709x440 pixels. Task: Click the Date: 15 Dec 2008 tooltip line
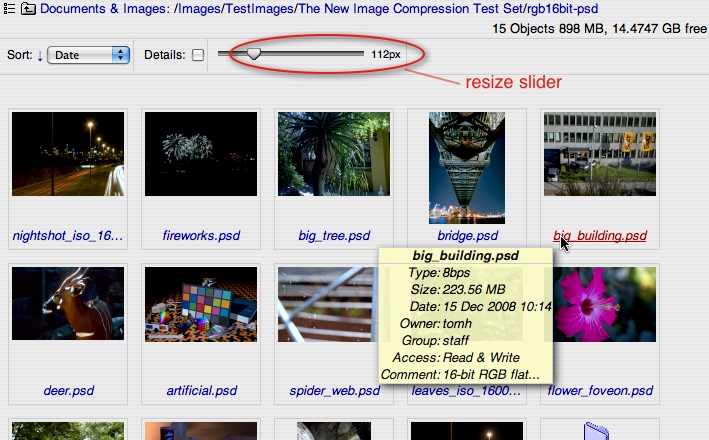480,307
